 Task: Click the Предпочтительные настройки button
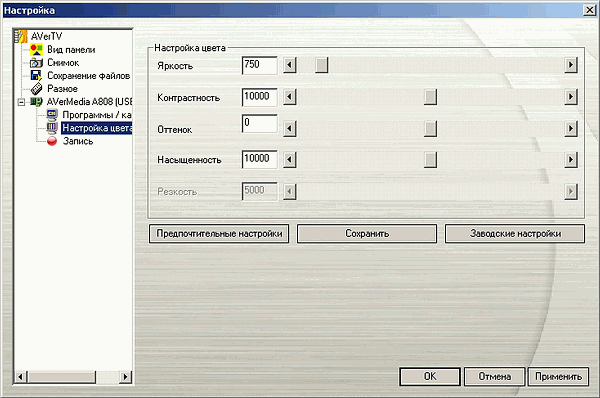pyautogui.click(x=219, y=234)
